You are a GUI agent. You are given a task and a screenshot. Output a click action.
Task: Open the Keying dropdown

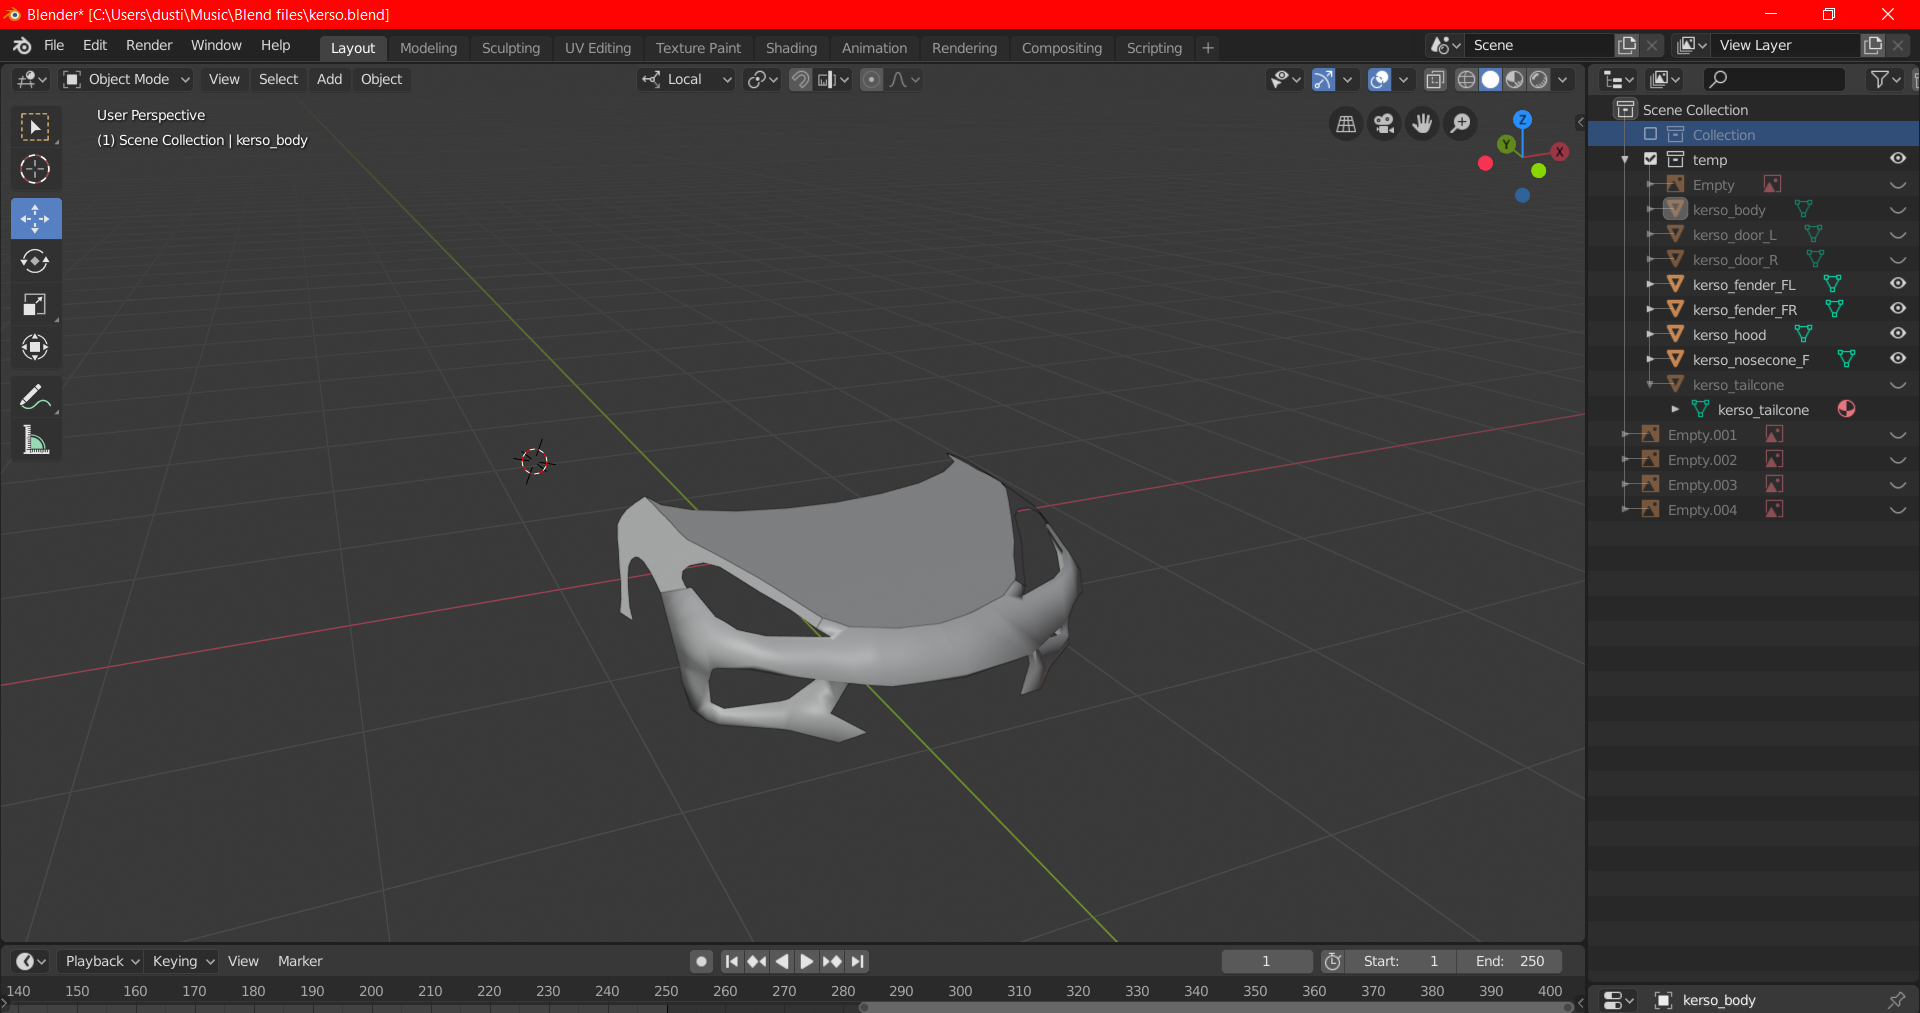(182, 961)
